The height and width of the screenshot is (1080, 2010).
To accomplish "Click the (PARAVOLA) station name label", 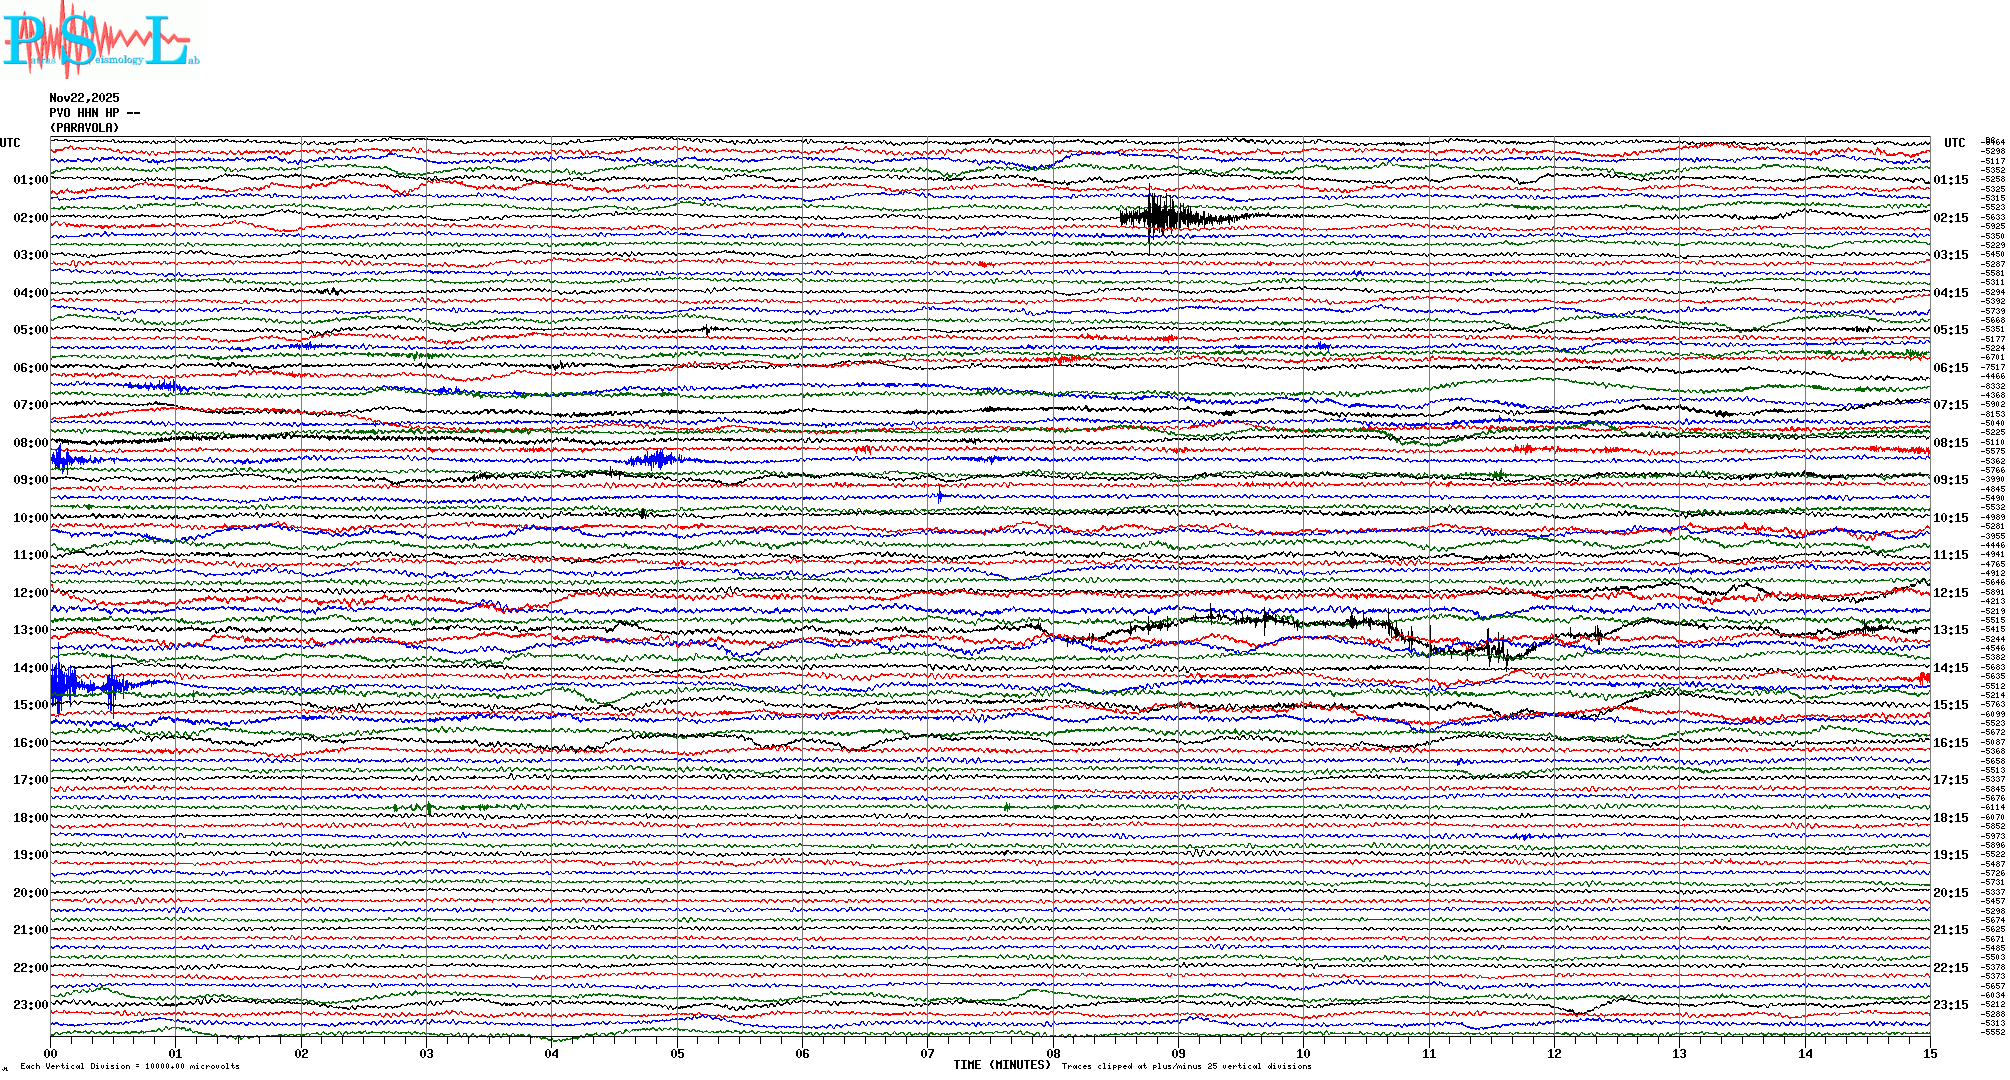I will [84, 128].
